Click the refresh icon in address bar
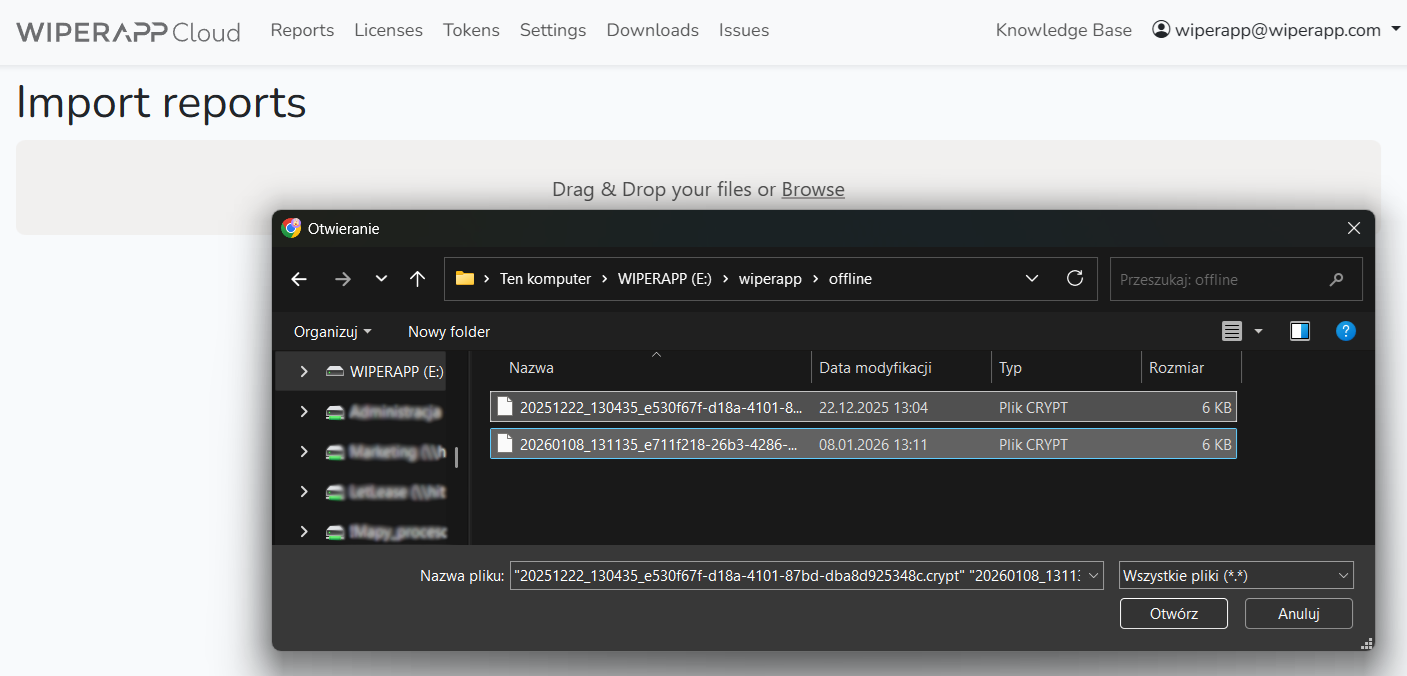 (1075, 279)
